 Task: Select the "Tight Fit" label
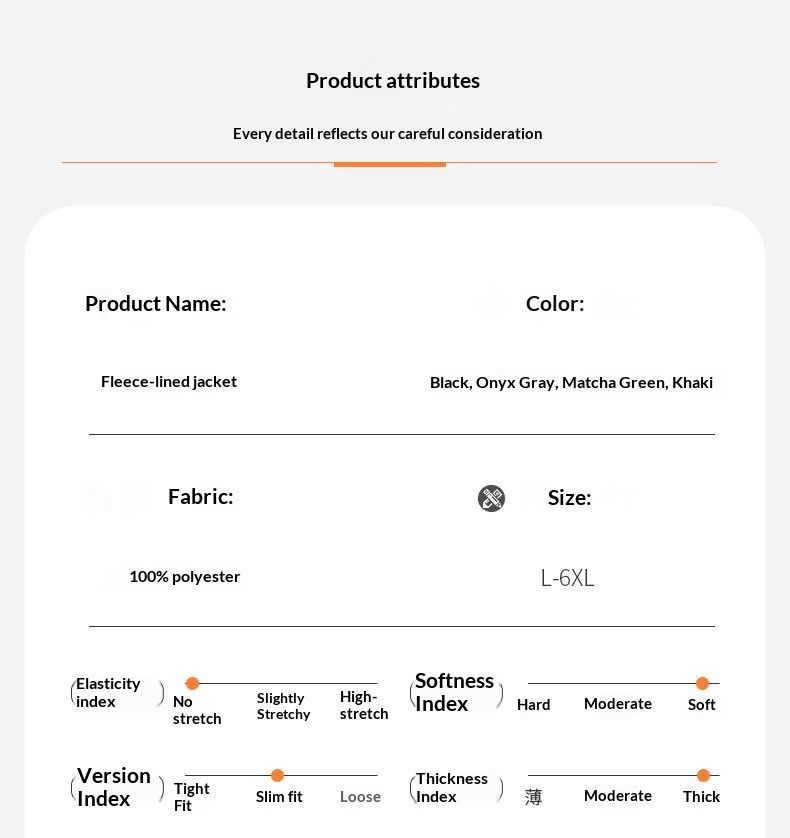click(x=191, y=797)
